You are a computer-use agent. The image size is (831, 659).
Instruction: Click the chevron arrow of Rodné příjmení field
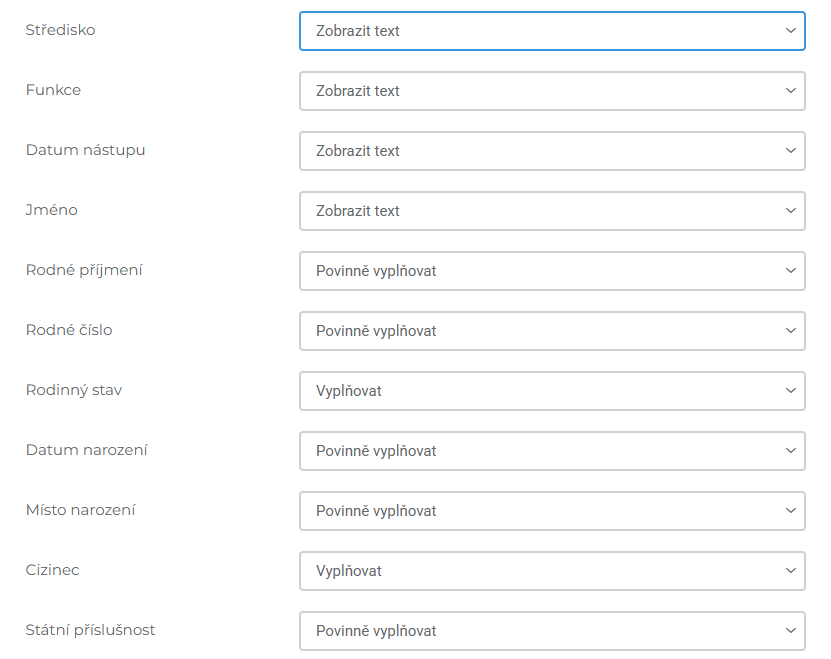[790, 271]
